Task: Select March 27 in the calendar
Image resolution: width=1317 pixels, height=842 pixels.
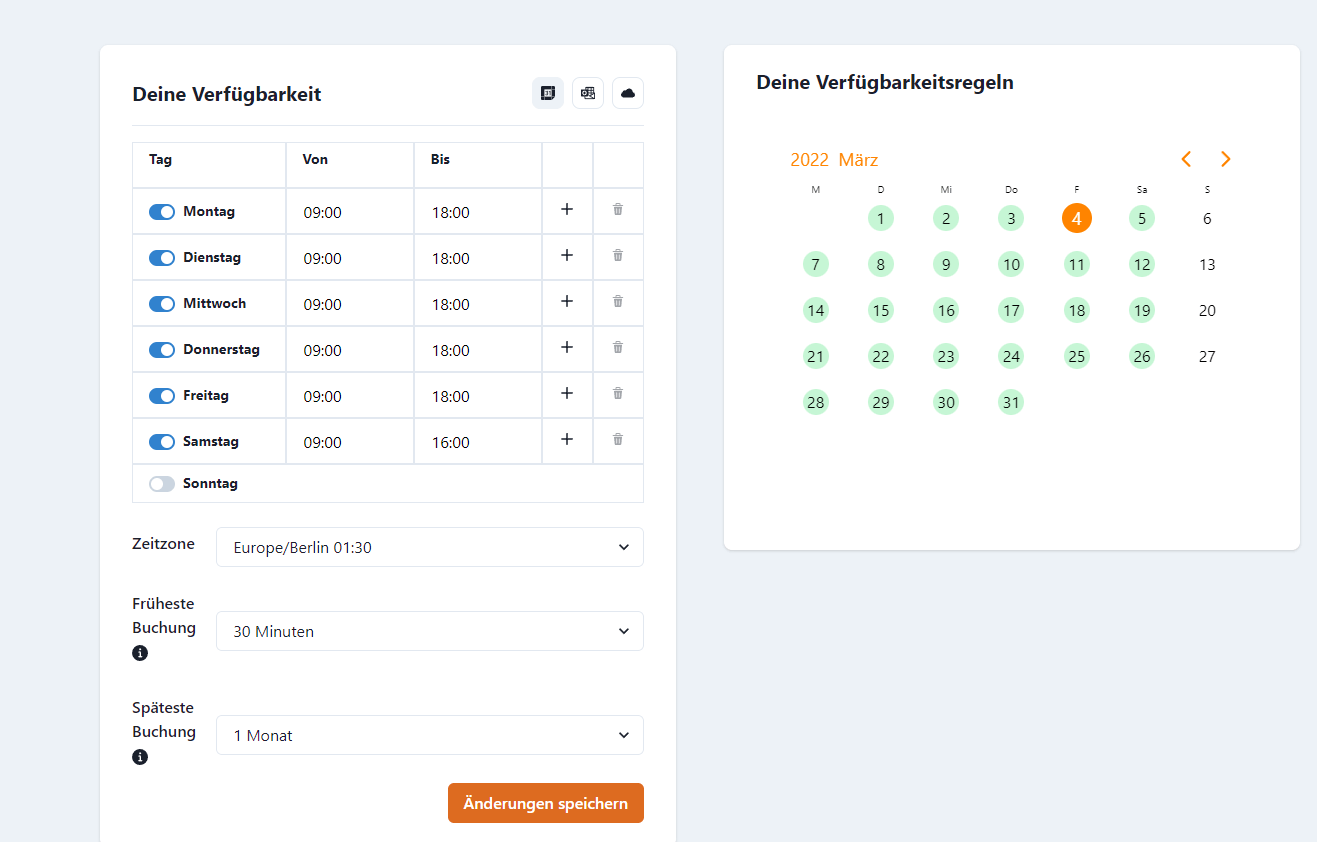Action: tap(1207, 356)
